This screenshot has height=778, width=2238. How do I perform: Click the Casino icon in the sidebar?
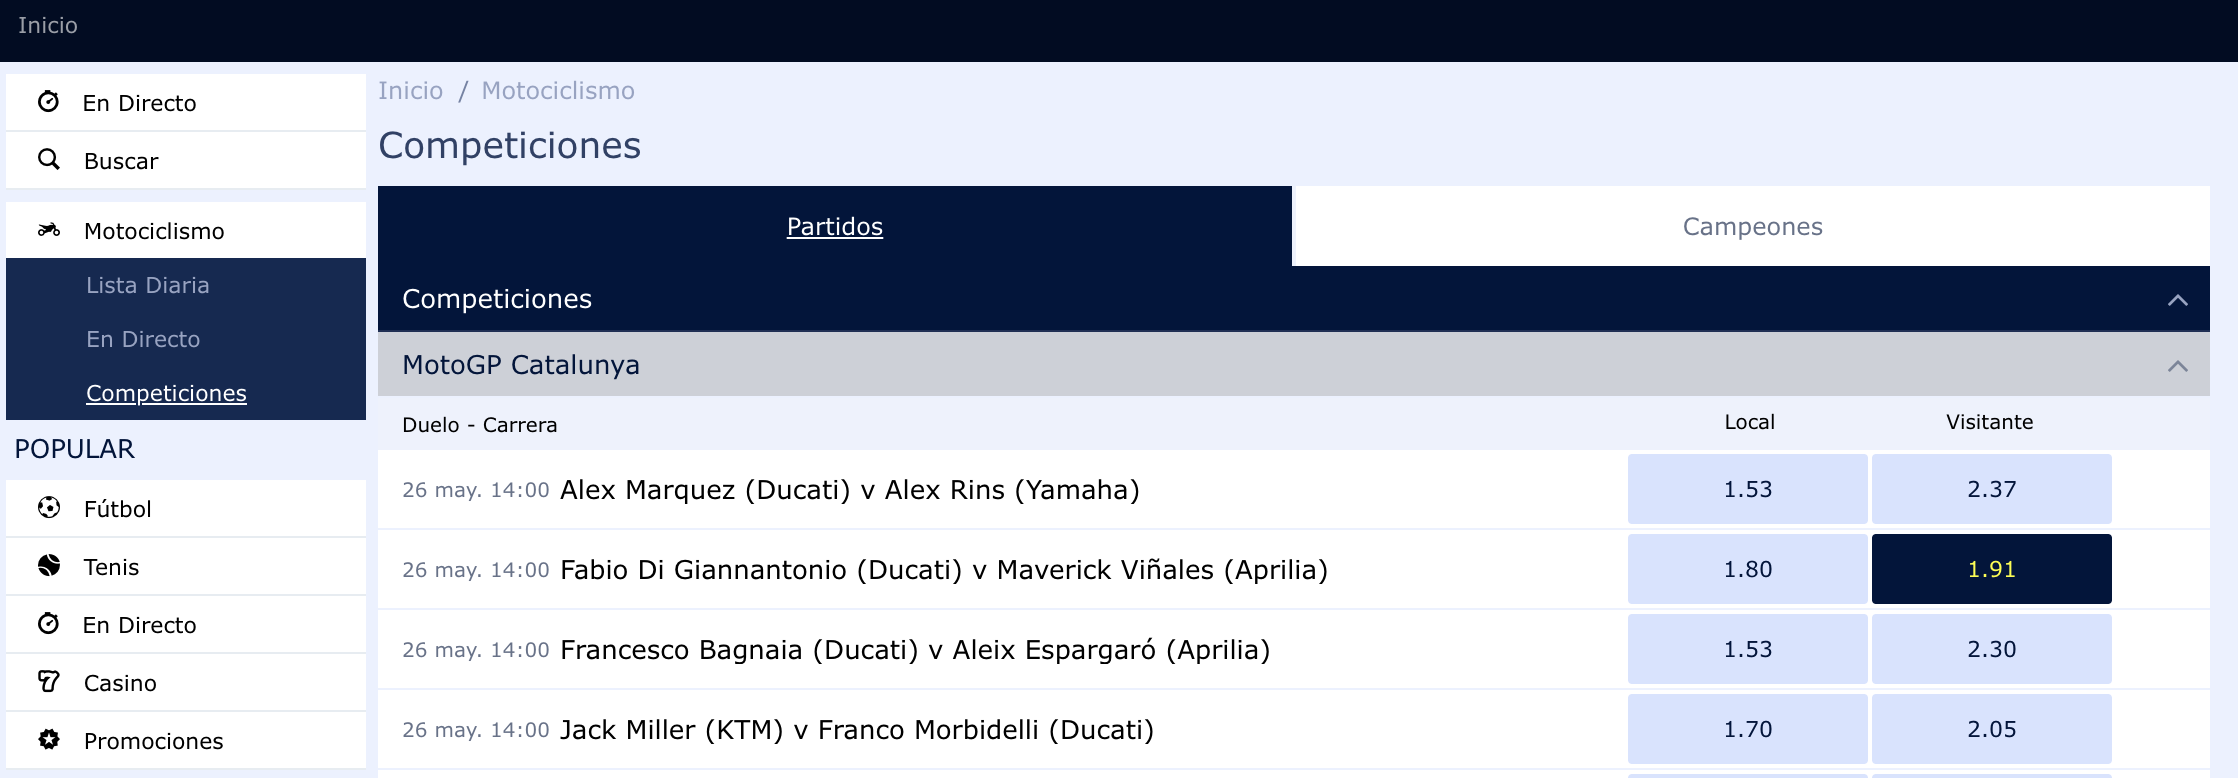click(48, 682)
